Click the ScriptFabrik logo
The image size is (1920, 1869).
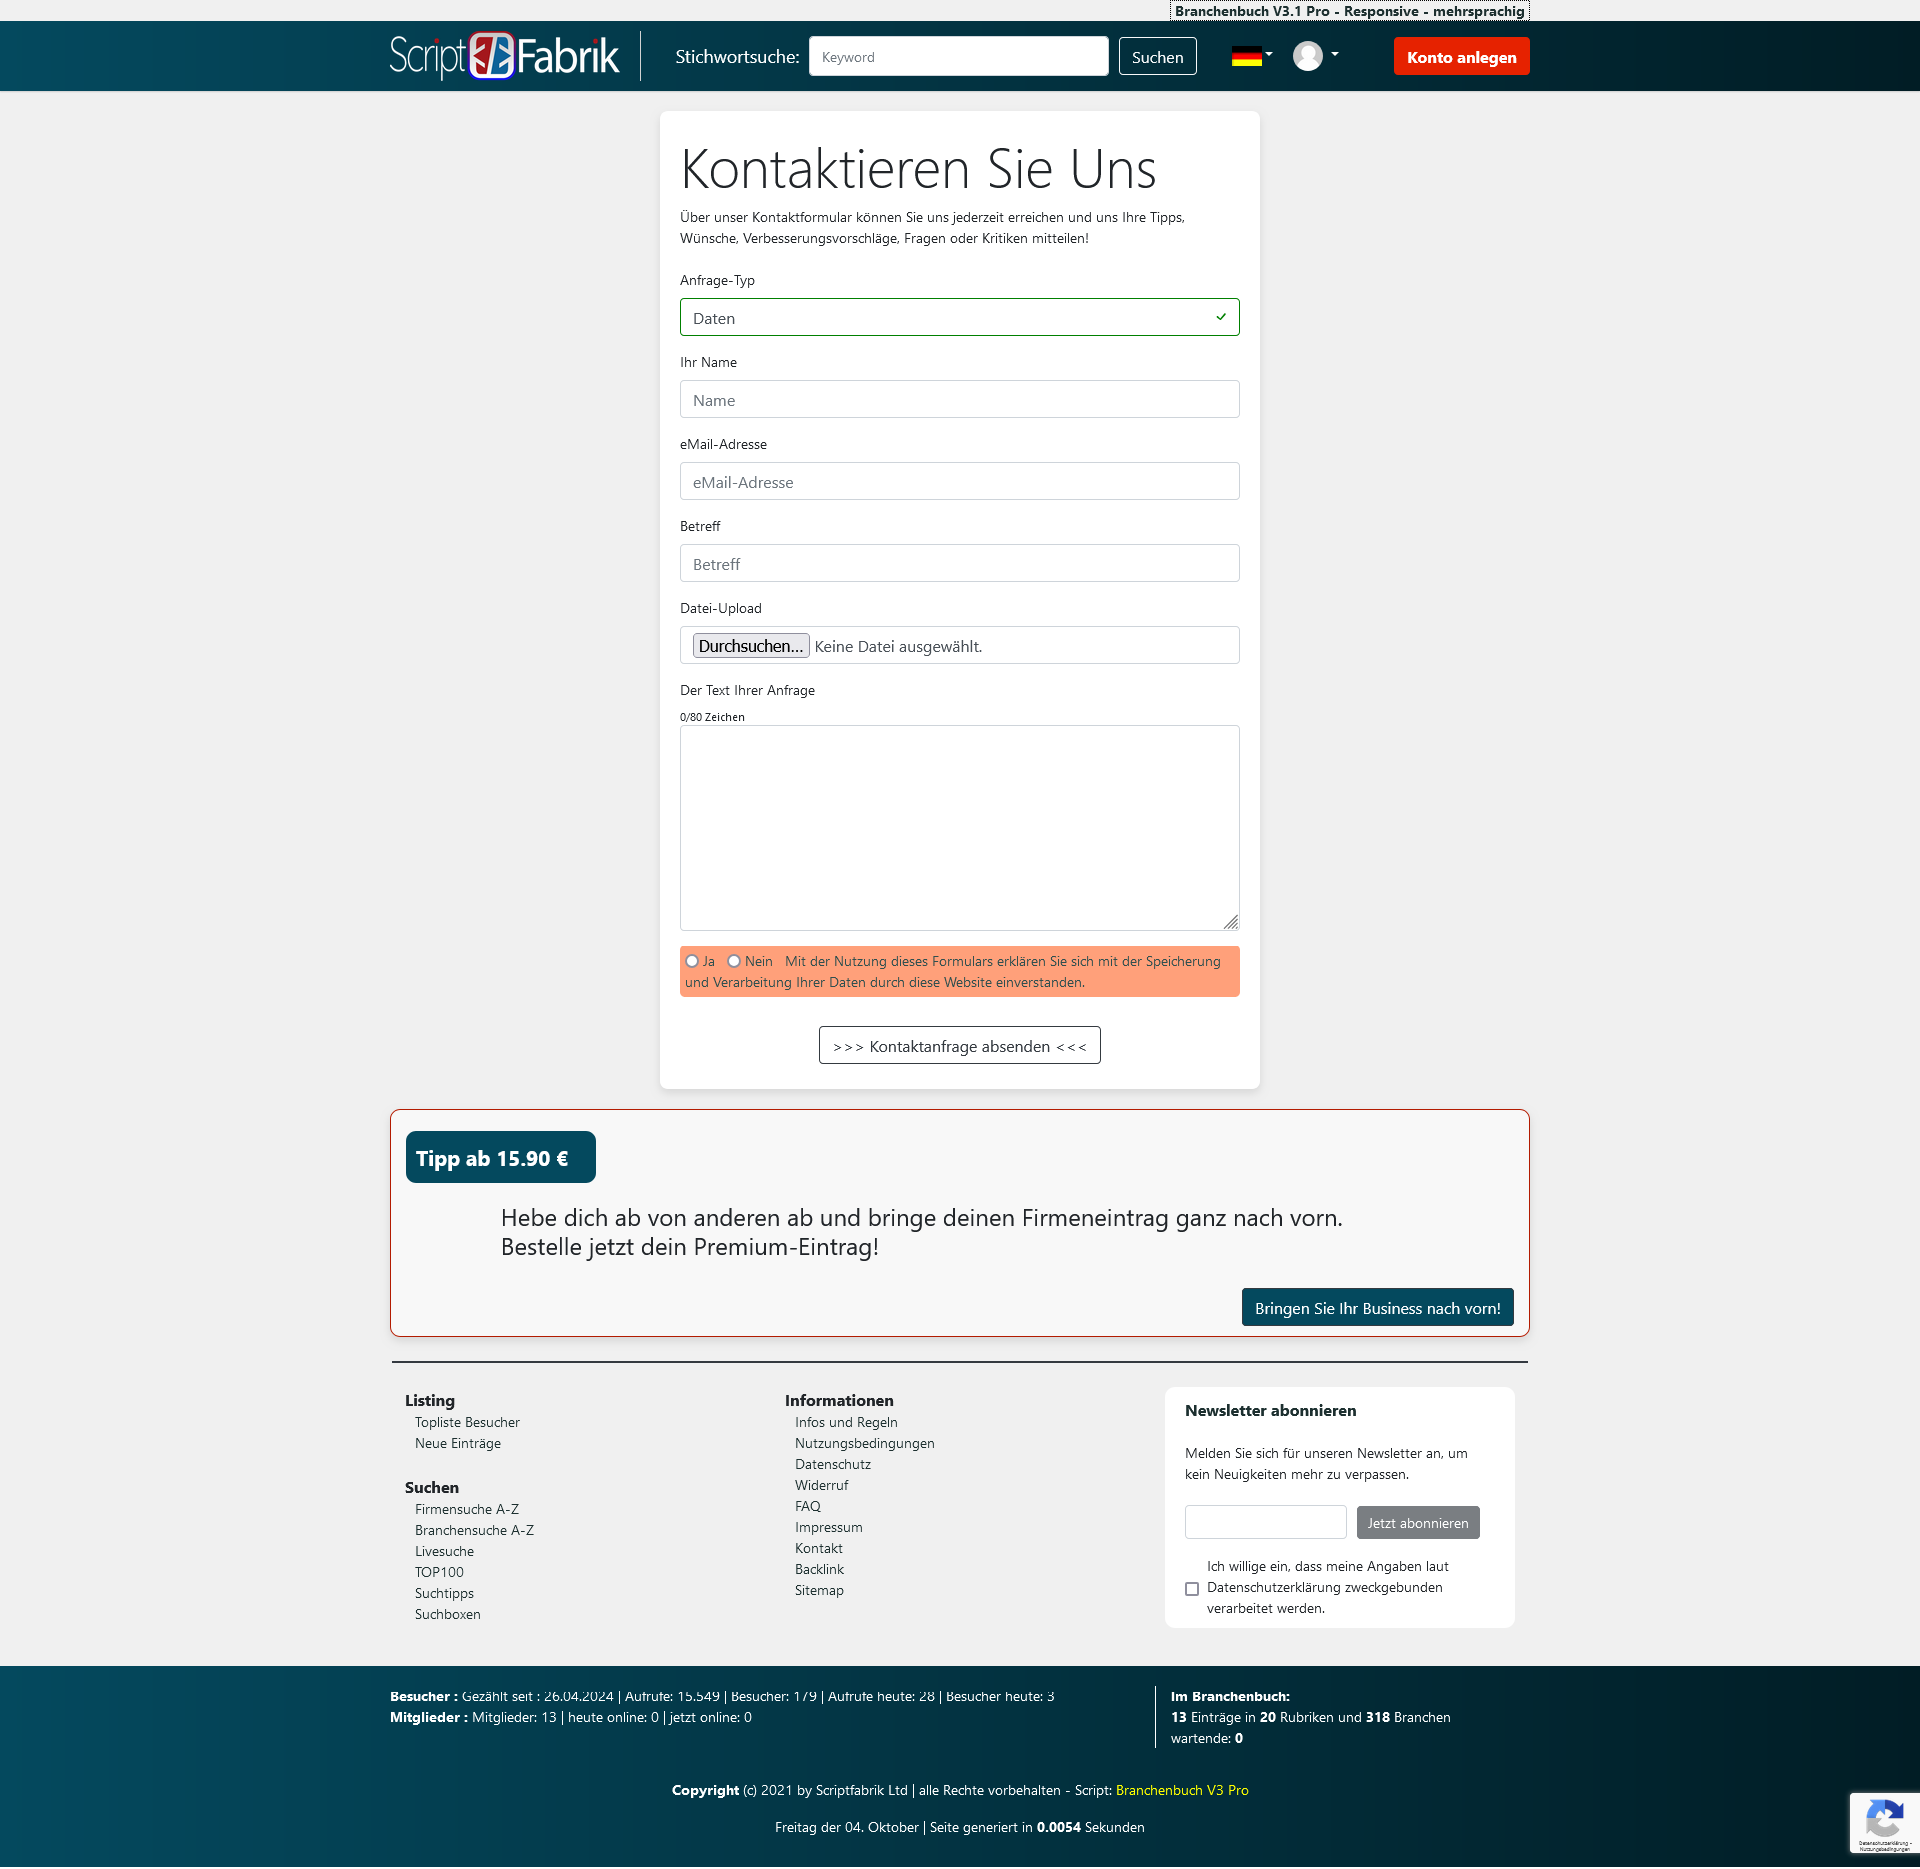(x=504, y=56)
